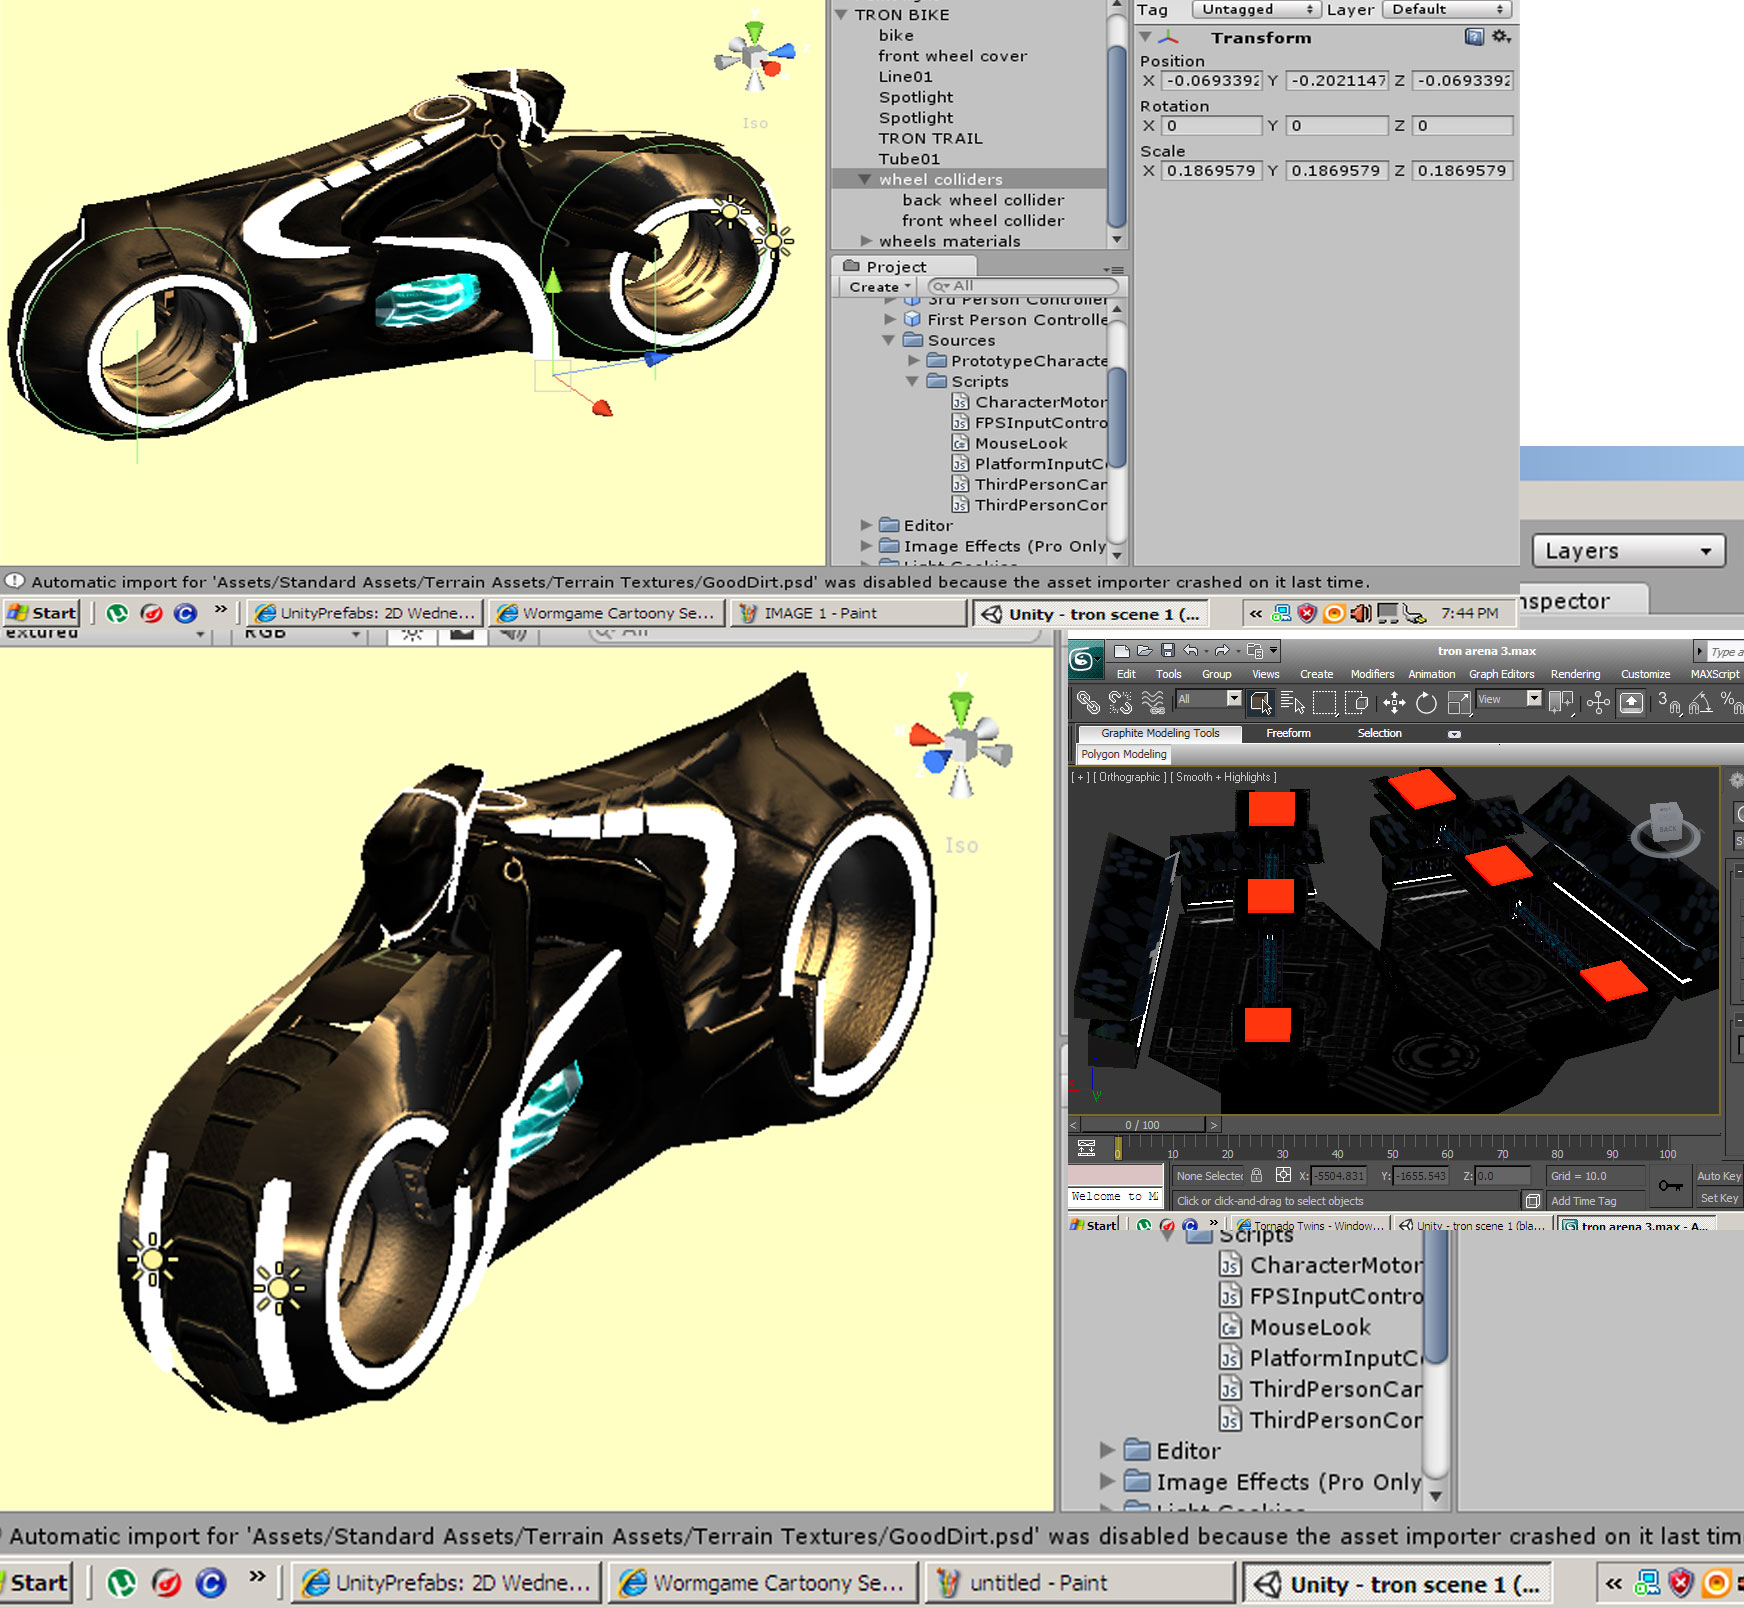Select the Rotate tool in 3ds Max toolbar
This screenshot has height=1608, width=1744.
click(x=1426, y=703)
